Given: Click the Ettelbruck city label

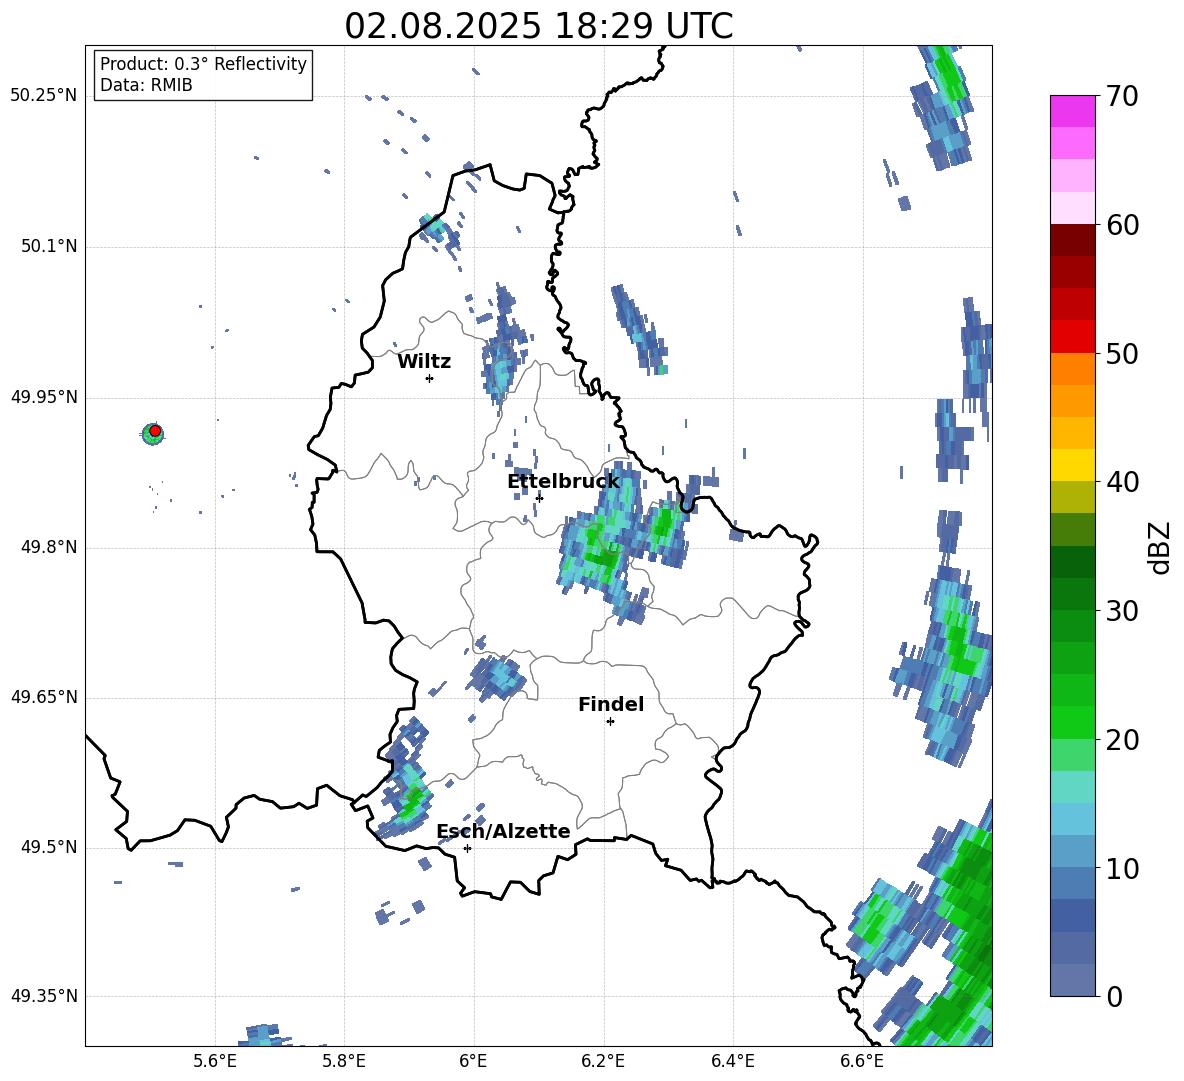Looking at the screenshot, I should coord(563,481).
